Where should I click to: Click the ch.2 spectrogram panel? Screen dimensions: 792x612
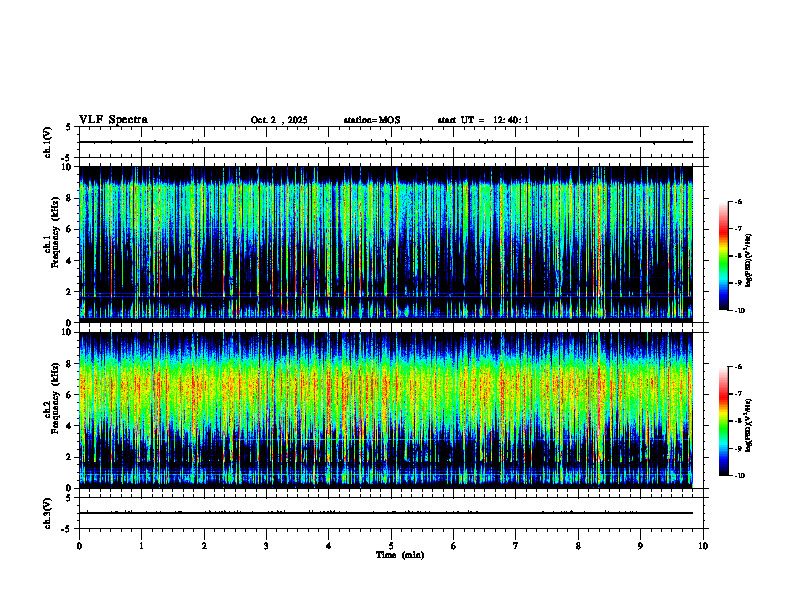385,410
